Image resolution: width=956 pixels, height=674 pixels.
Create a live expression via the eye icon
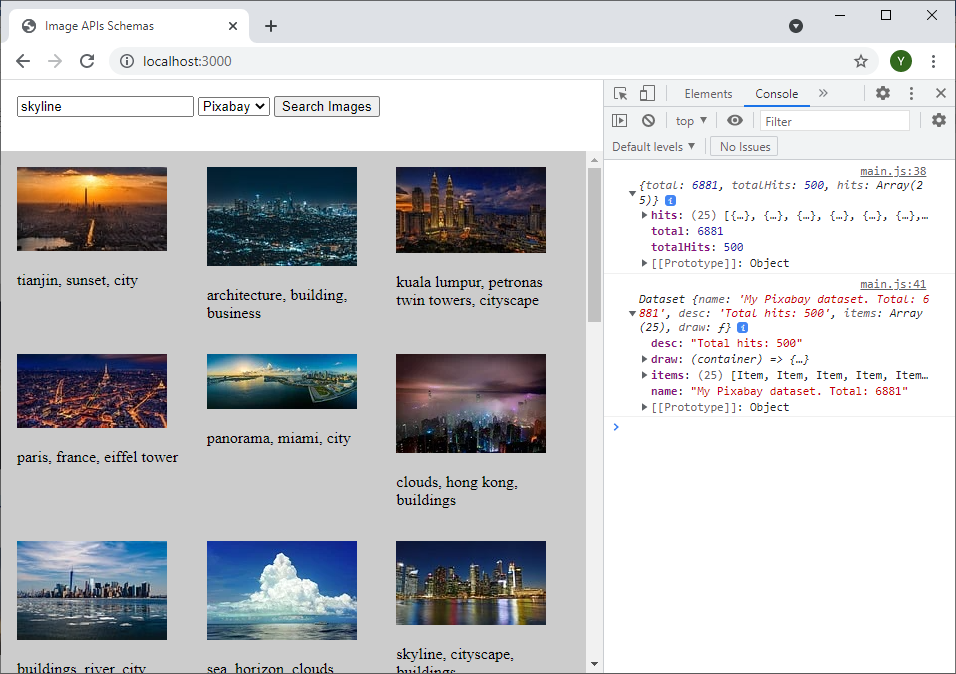pyautogui.click(x=735, y=119)
